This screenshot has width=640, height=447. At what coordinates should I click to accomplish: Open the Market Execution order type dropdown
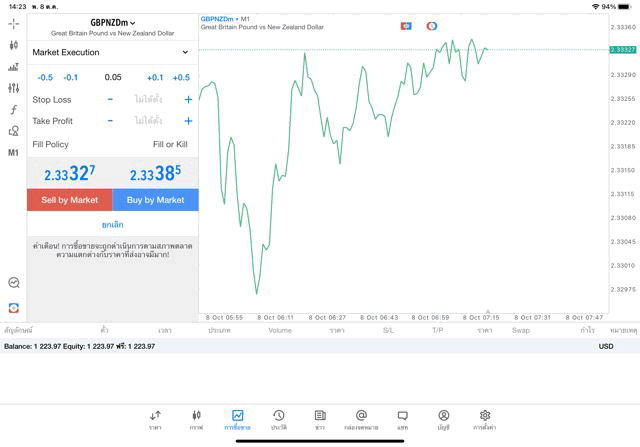pos(111,52)
